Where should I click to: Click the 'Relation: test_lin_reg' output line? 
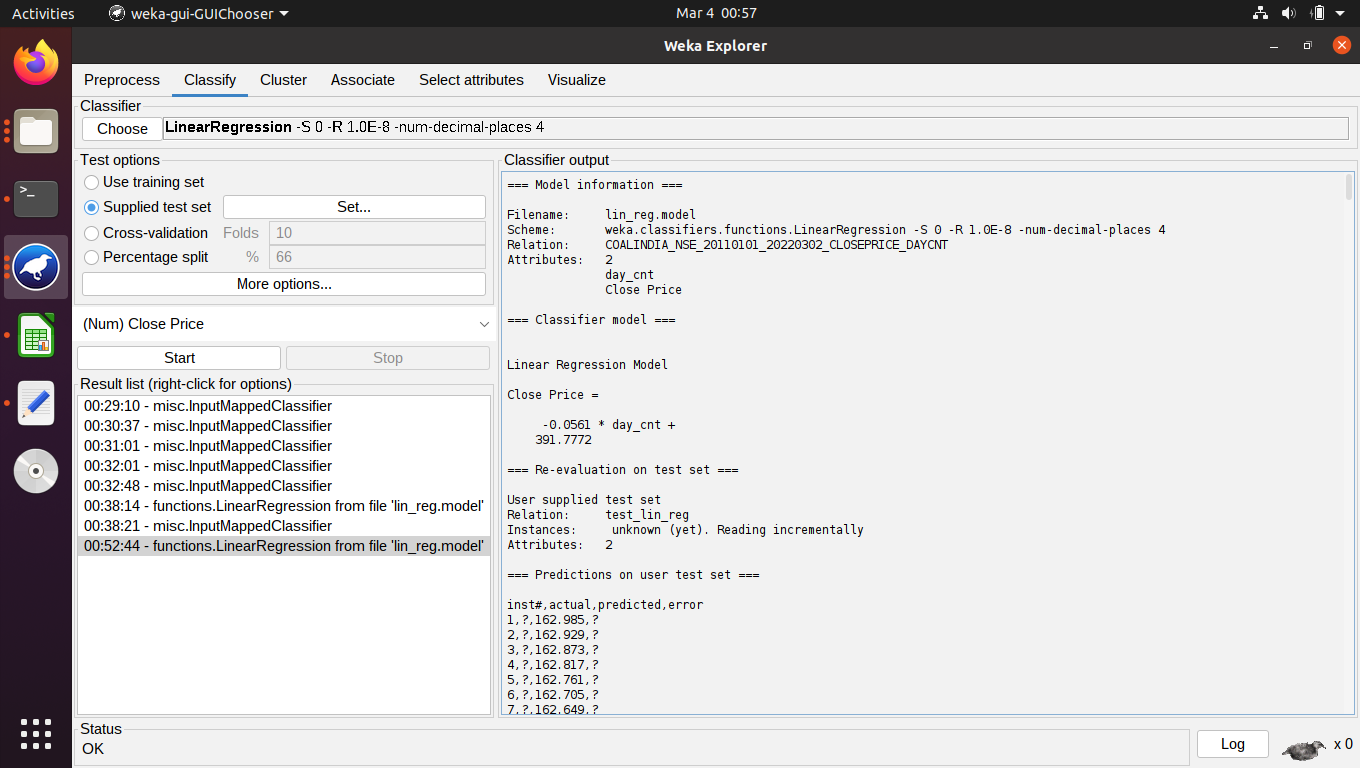point(598,515)
